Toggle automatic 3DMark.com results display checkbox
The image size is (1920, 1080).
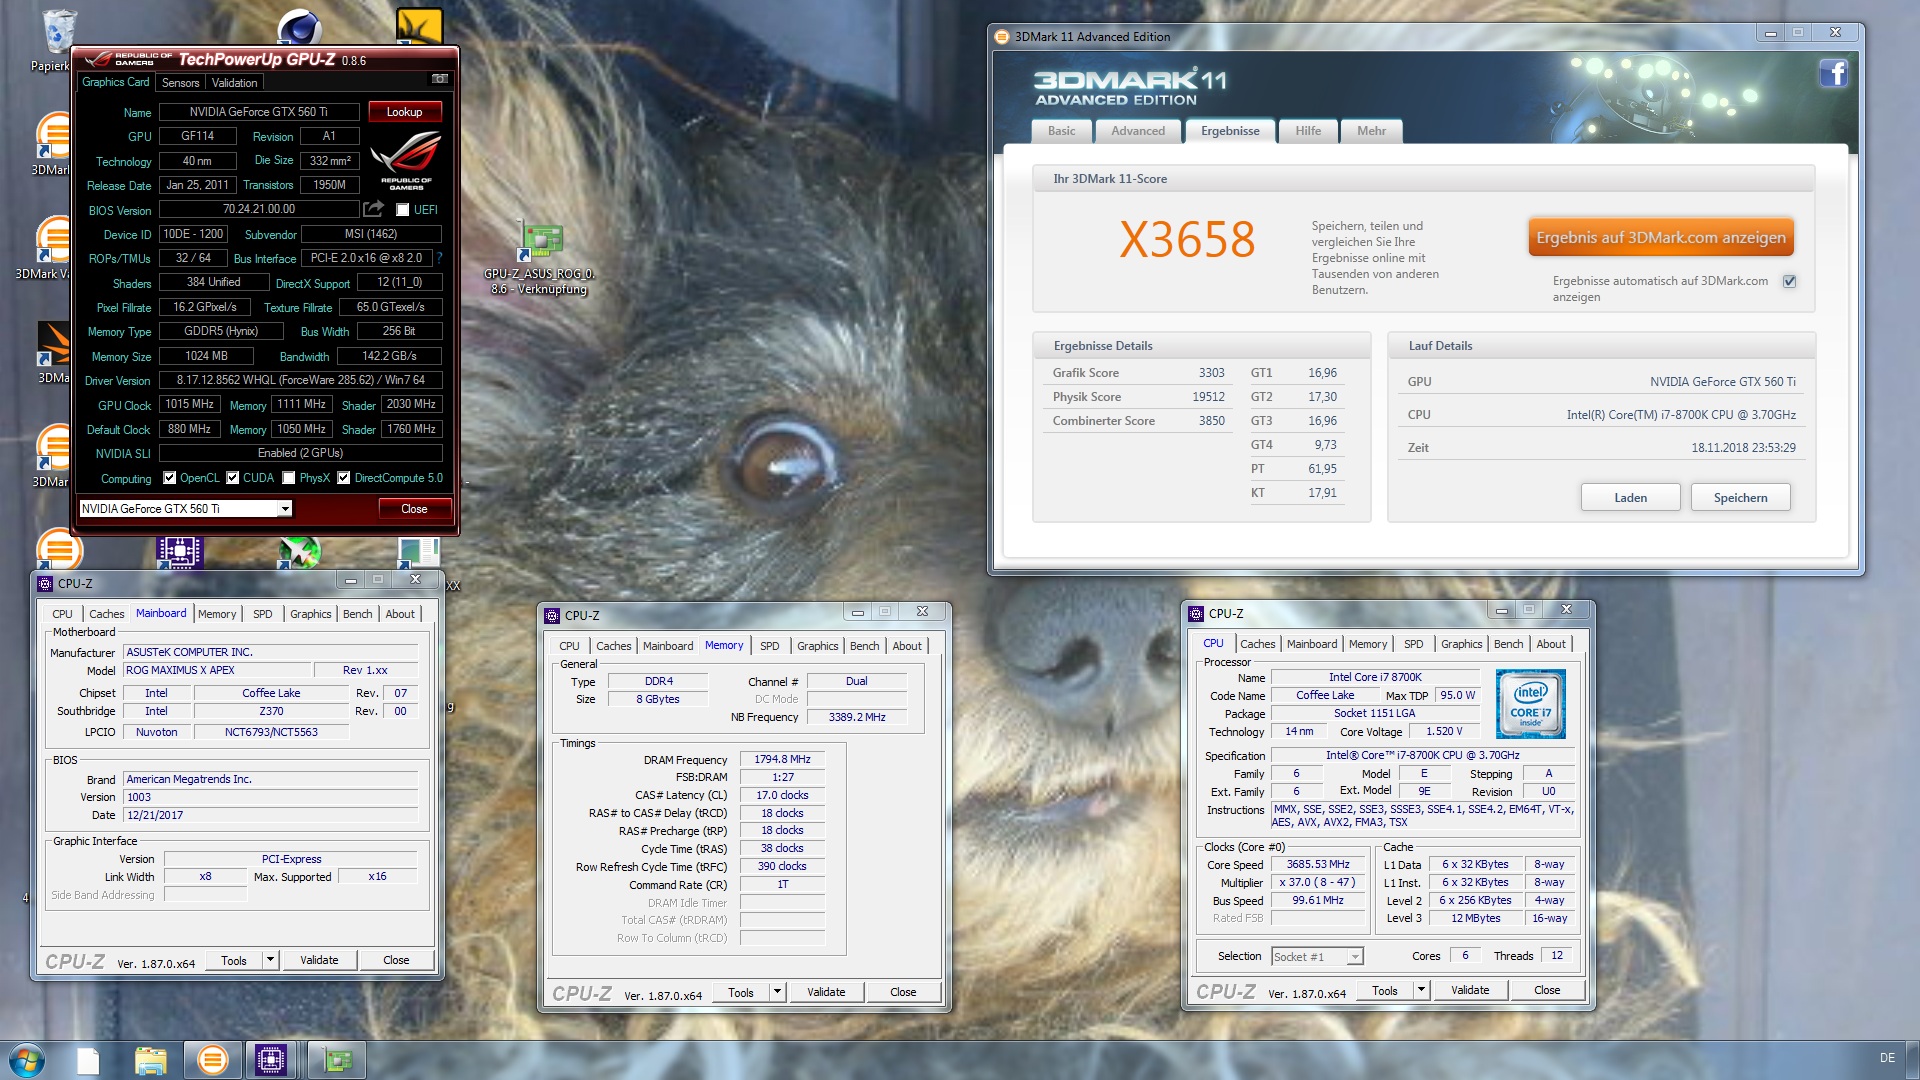click(1789, 282)
